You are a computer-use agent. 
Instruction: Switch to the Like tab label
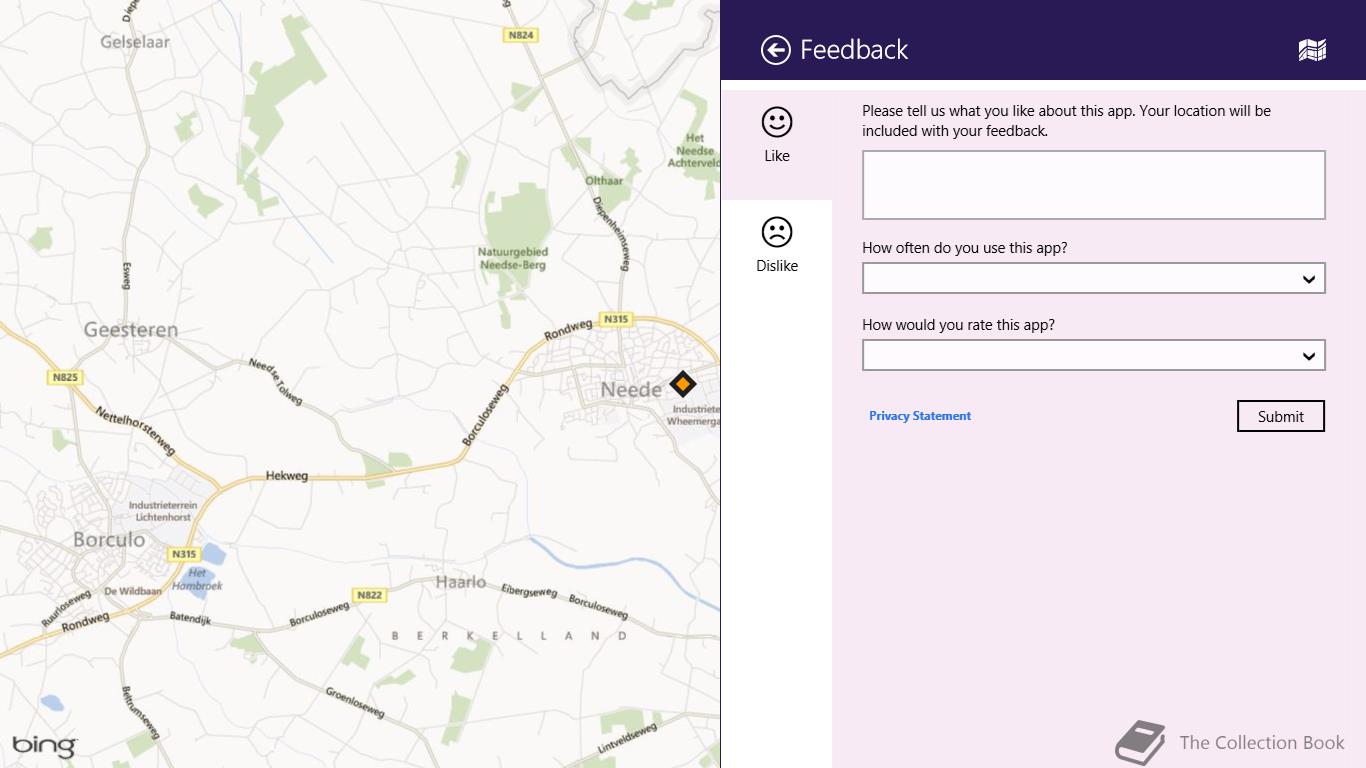point(777,156)
